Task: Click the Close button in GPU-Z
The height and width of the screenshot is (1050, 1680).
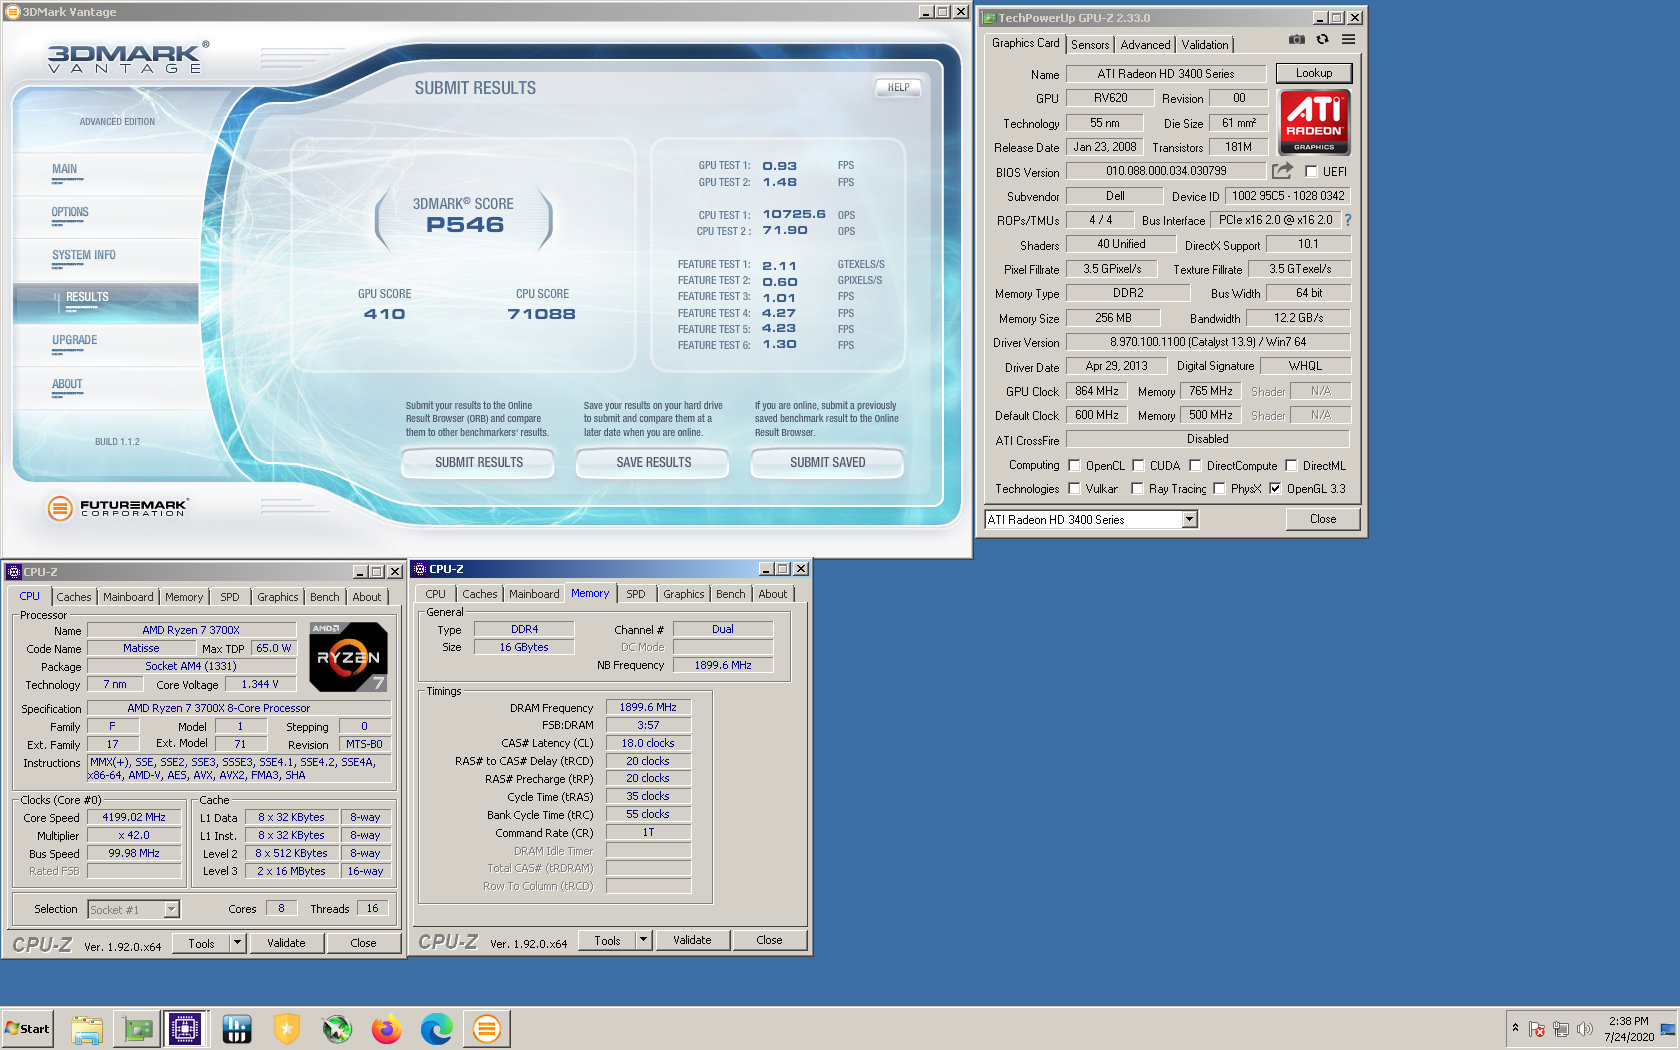Action: (1323, 519)
